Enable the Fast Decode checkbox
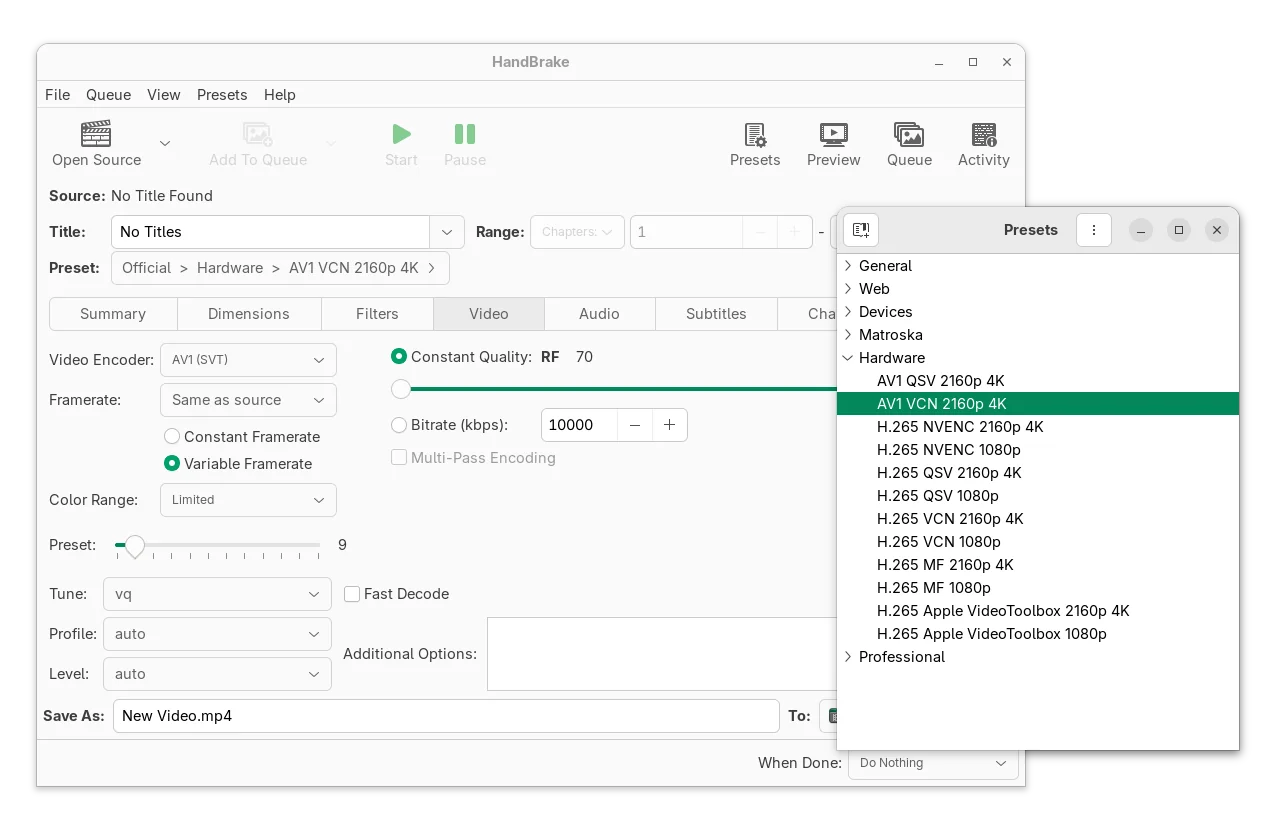Image resolution: width=1272 pixels, height=833 pixels. point(352,594)
